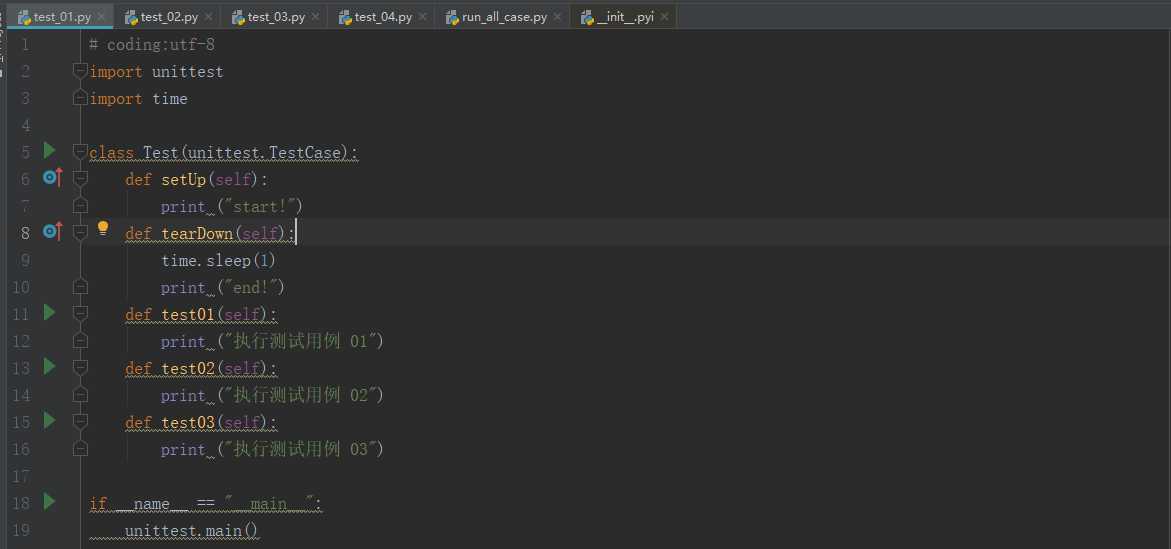This screenshot has height=549, width=1171.
Task: Close the __init__.pyi tab
Action: tap(664, 16)
